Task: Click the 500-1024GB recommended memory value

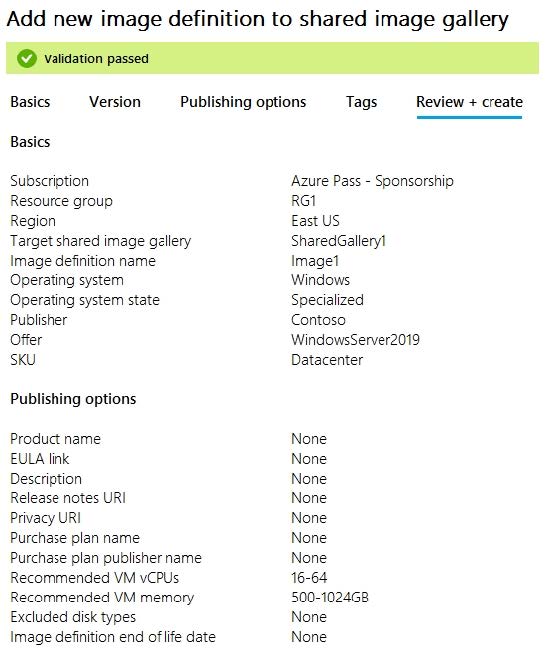Action: tap(330, 597)
